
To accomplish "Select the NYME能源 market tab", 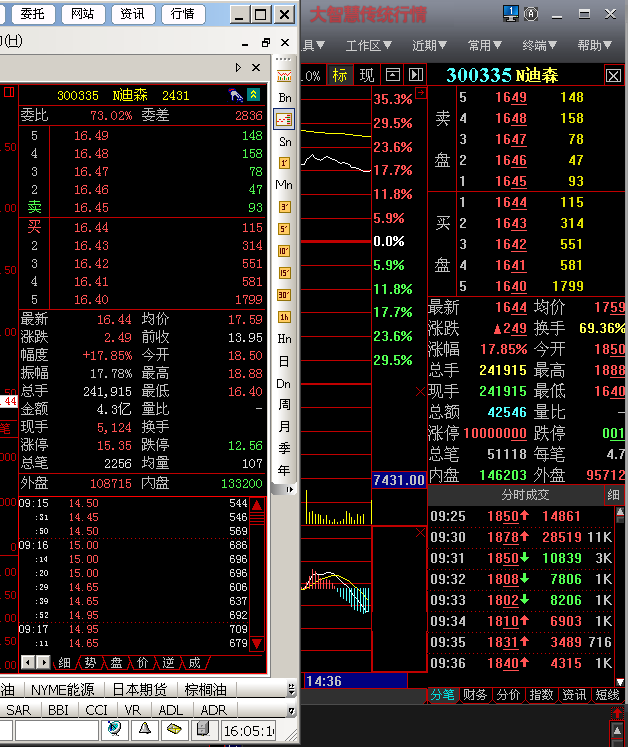I will tap(63, 689).
